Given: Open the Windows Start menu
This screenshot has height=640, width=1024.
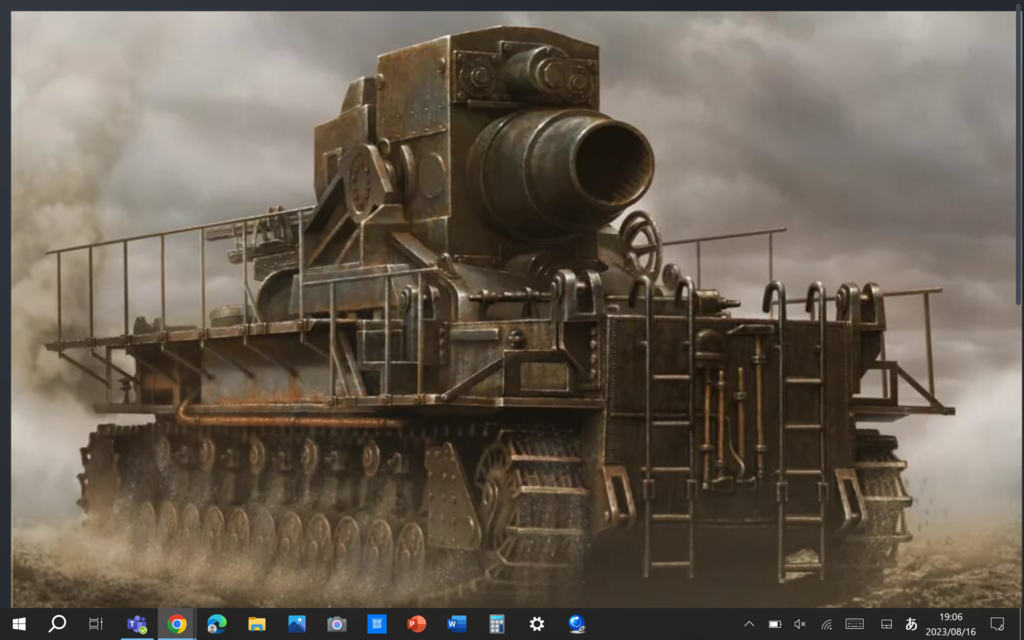Looking at the screenshot, I should click(x=19, y=624).
